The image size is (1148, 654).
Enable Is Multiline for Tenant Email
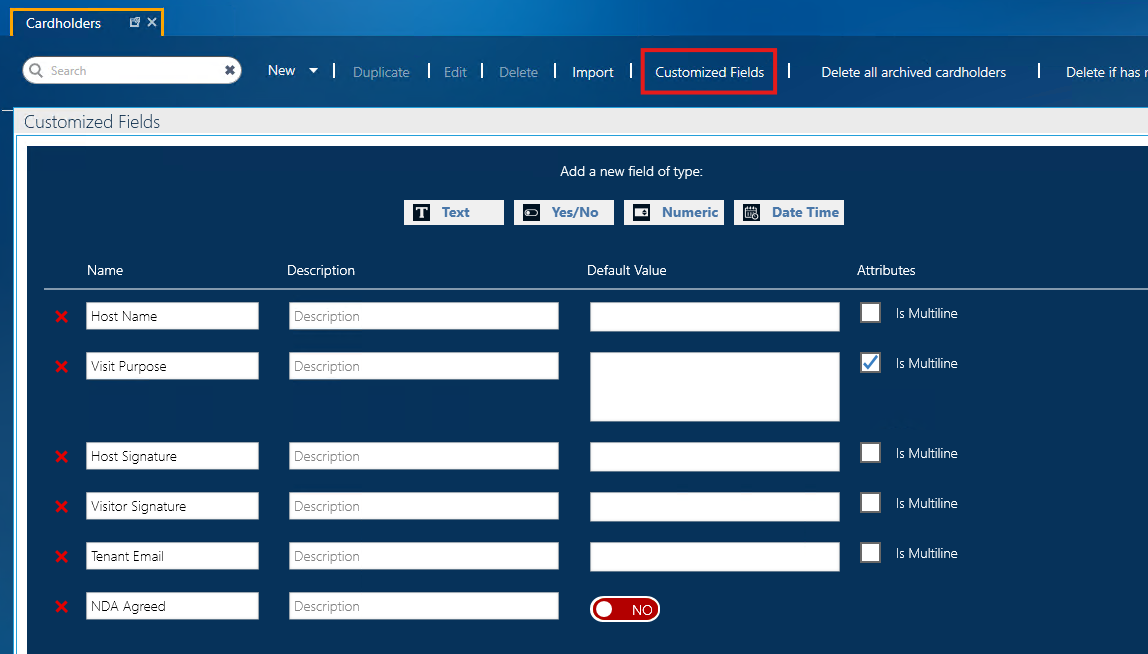[871, 552]
